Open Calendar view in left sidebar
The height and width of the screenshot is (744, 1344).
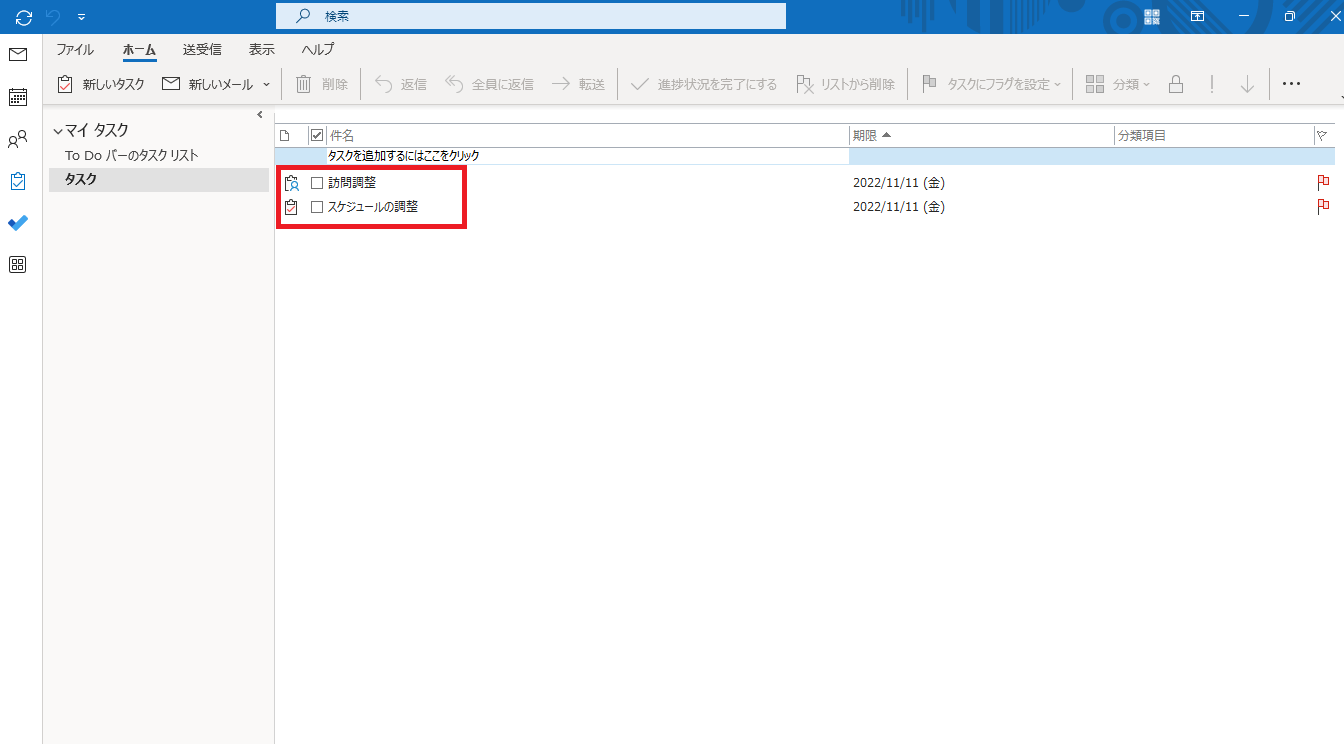pos(18,97)
